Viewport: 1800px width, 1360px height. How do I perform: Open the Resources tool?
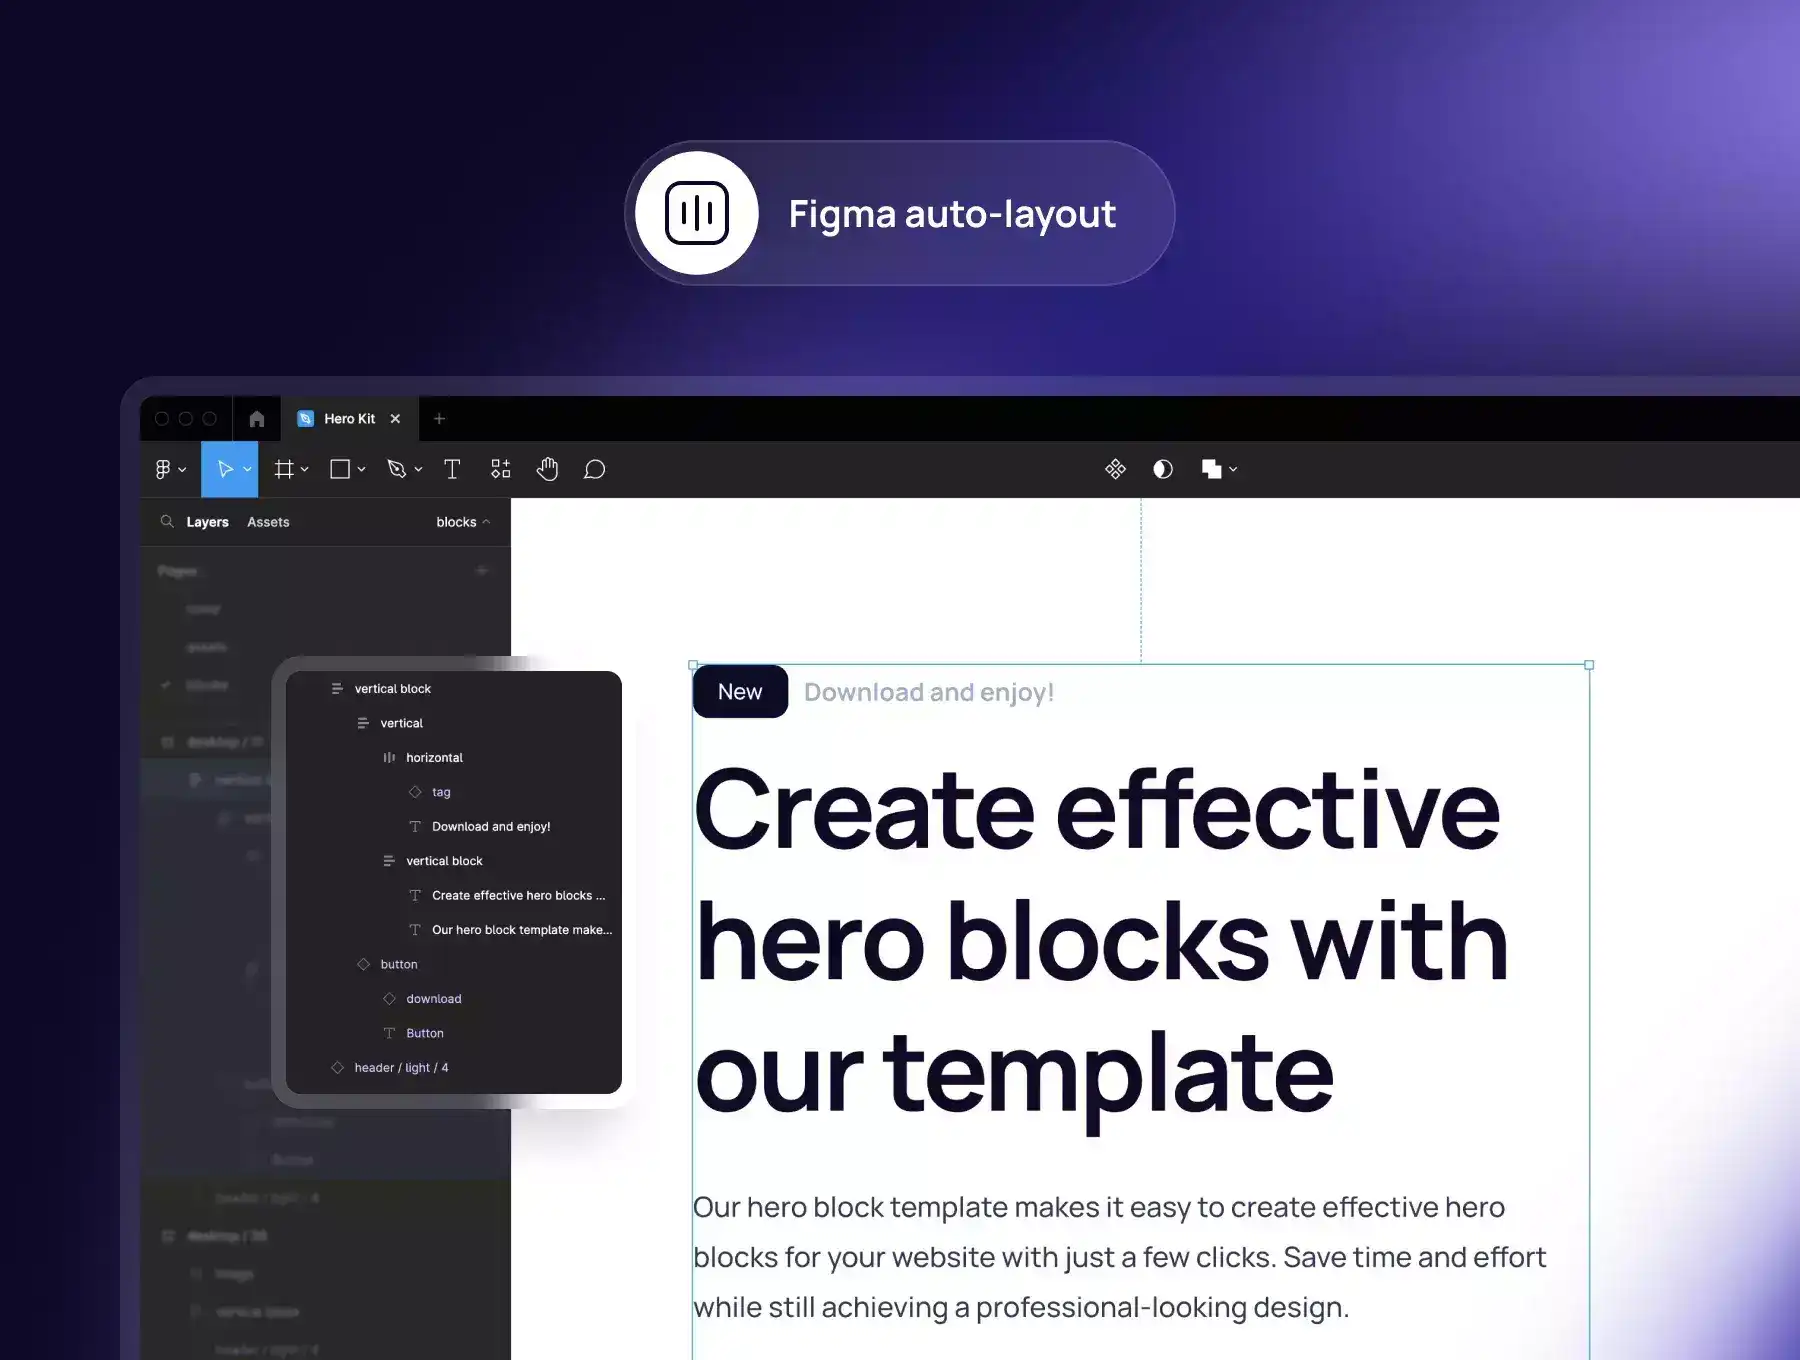(501, 469)
